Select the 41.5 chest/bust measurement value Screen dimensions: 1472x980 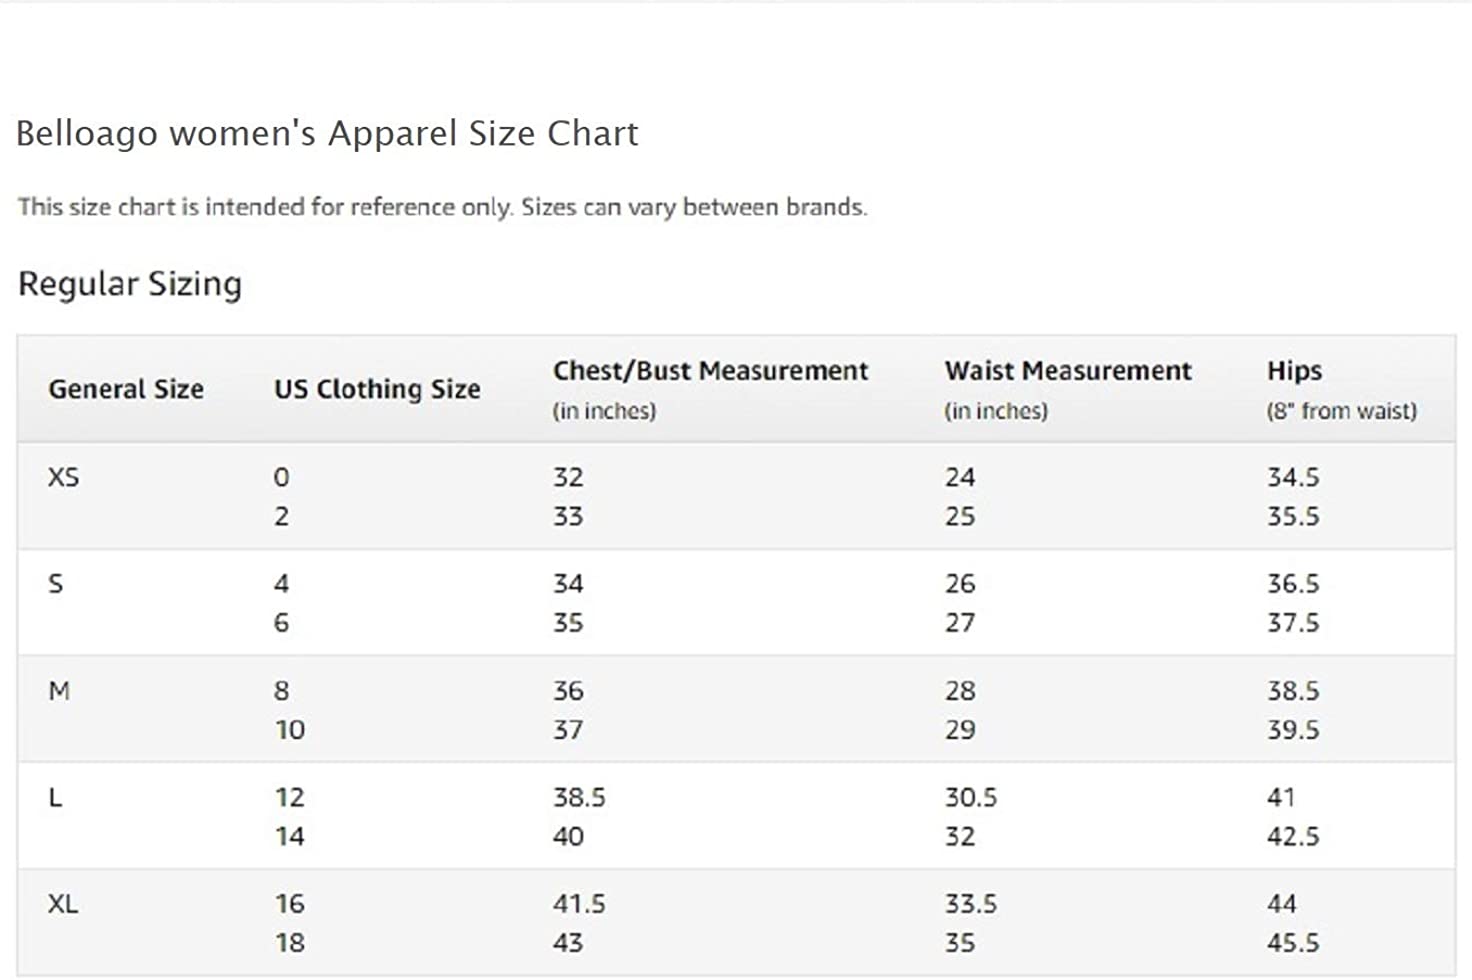[x=579, y=904]
